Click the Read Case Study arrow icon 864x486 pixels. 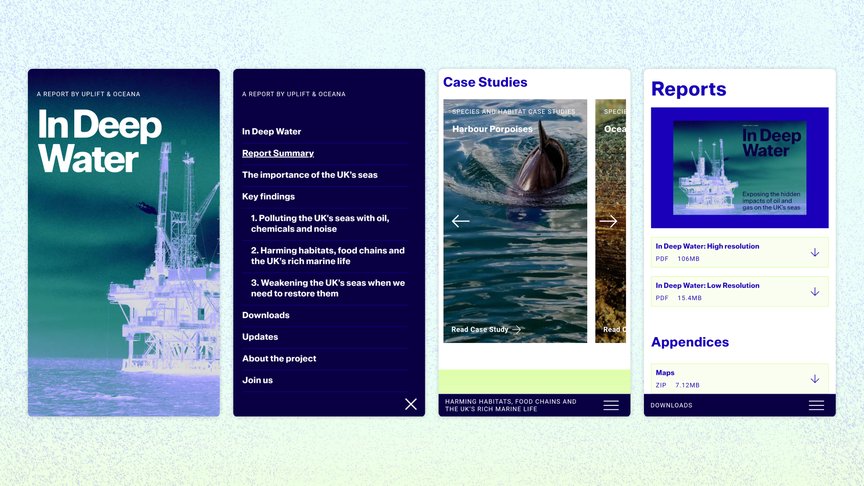[x=517, y=330]
